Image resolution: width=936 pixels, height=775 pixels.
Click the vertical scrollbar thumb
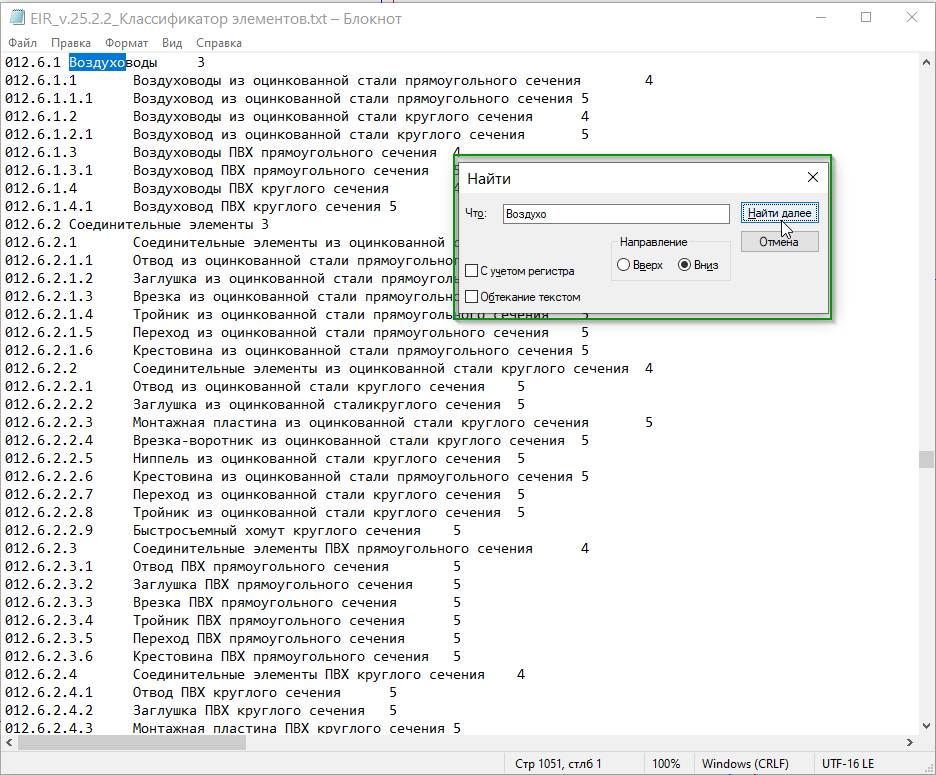click(926, 459)
